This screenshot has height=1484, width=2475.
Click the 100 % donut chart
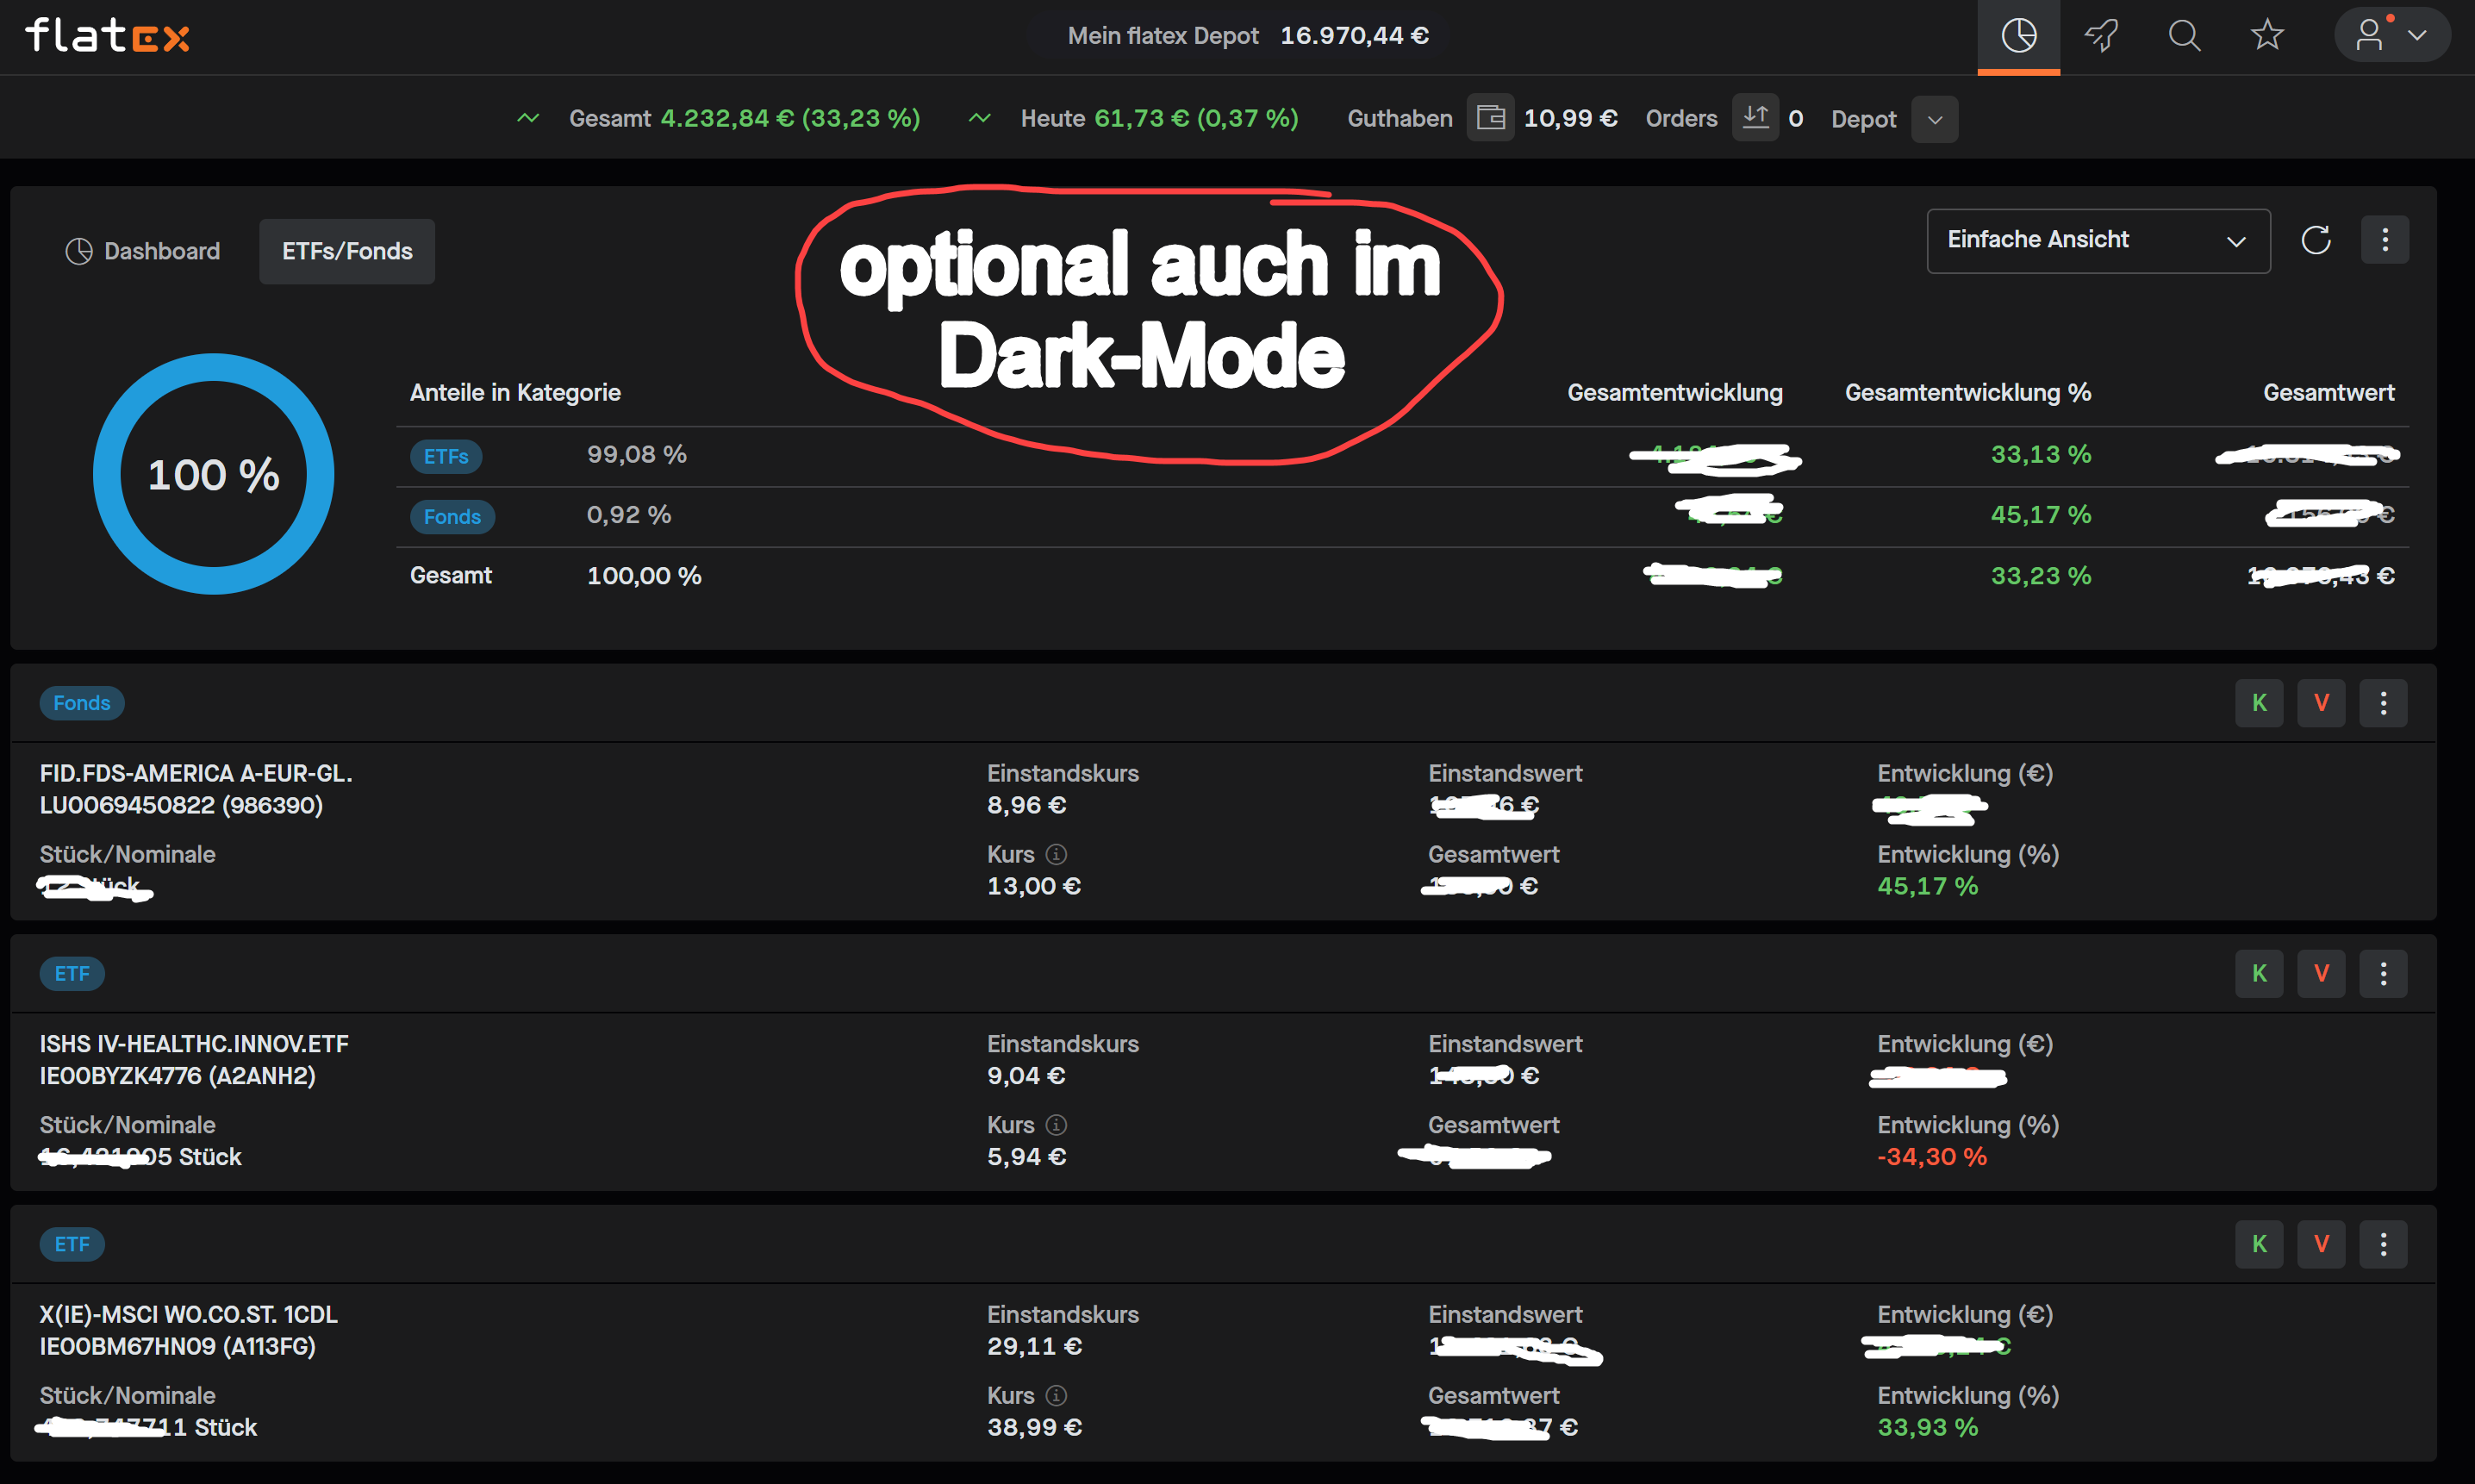pyautogui.click(x=213, y=474)
